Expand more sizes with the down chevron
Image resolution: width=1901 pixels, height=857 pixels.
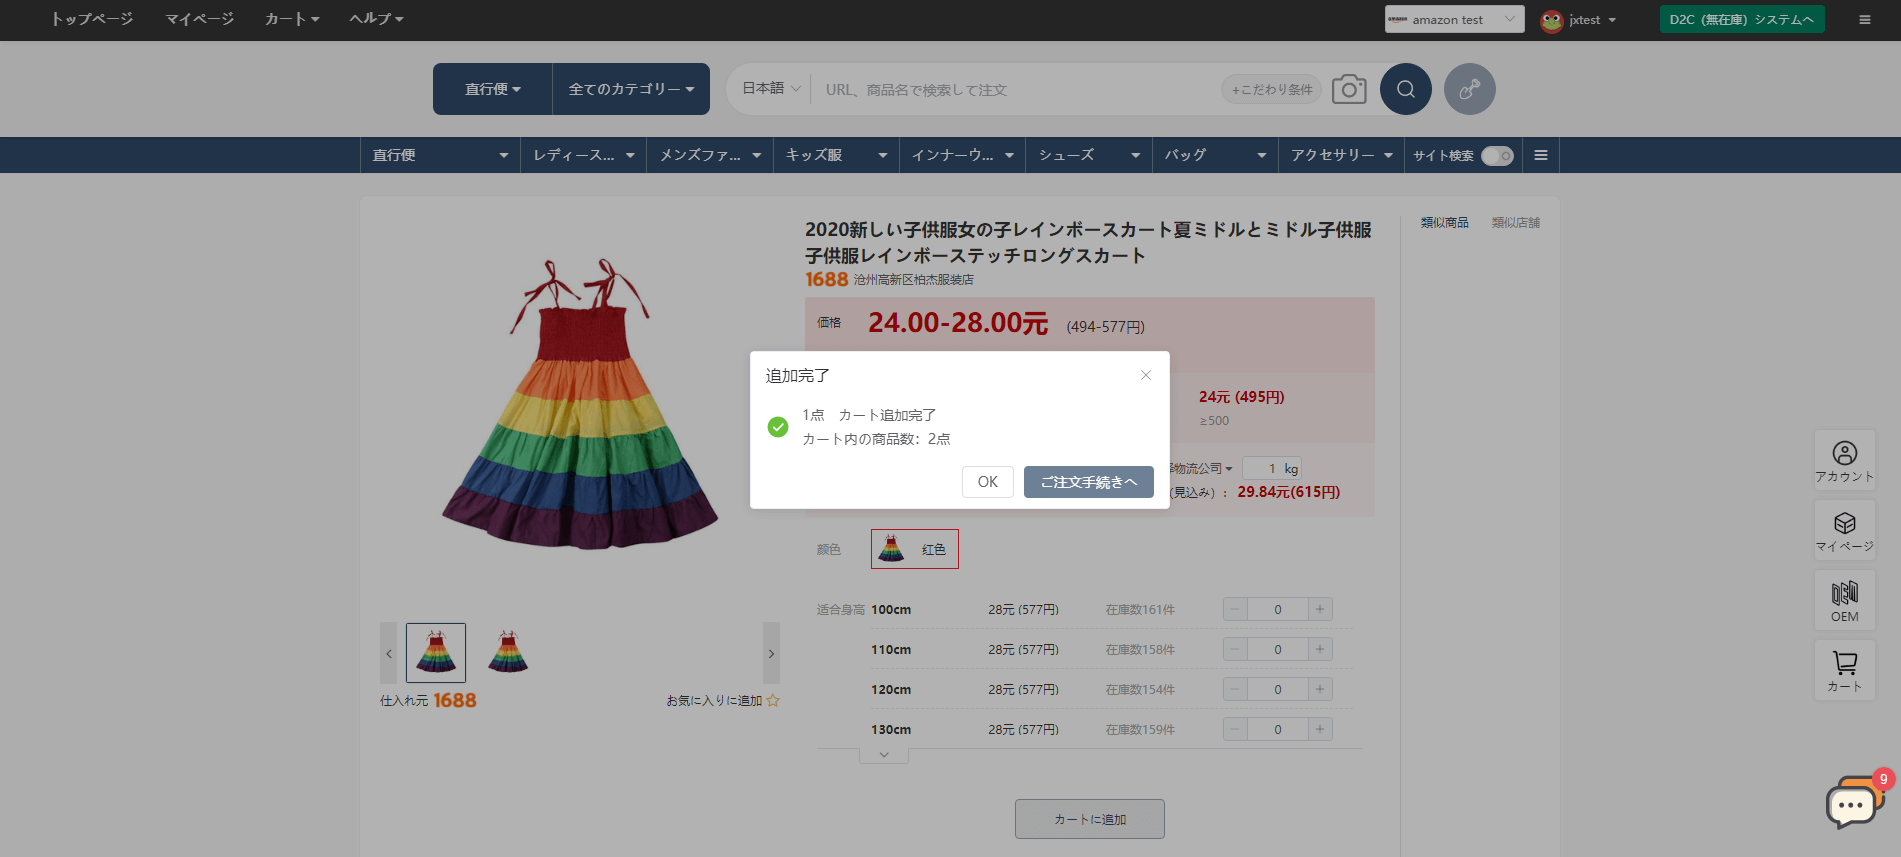pos(884,755)
